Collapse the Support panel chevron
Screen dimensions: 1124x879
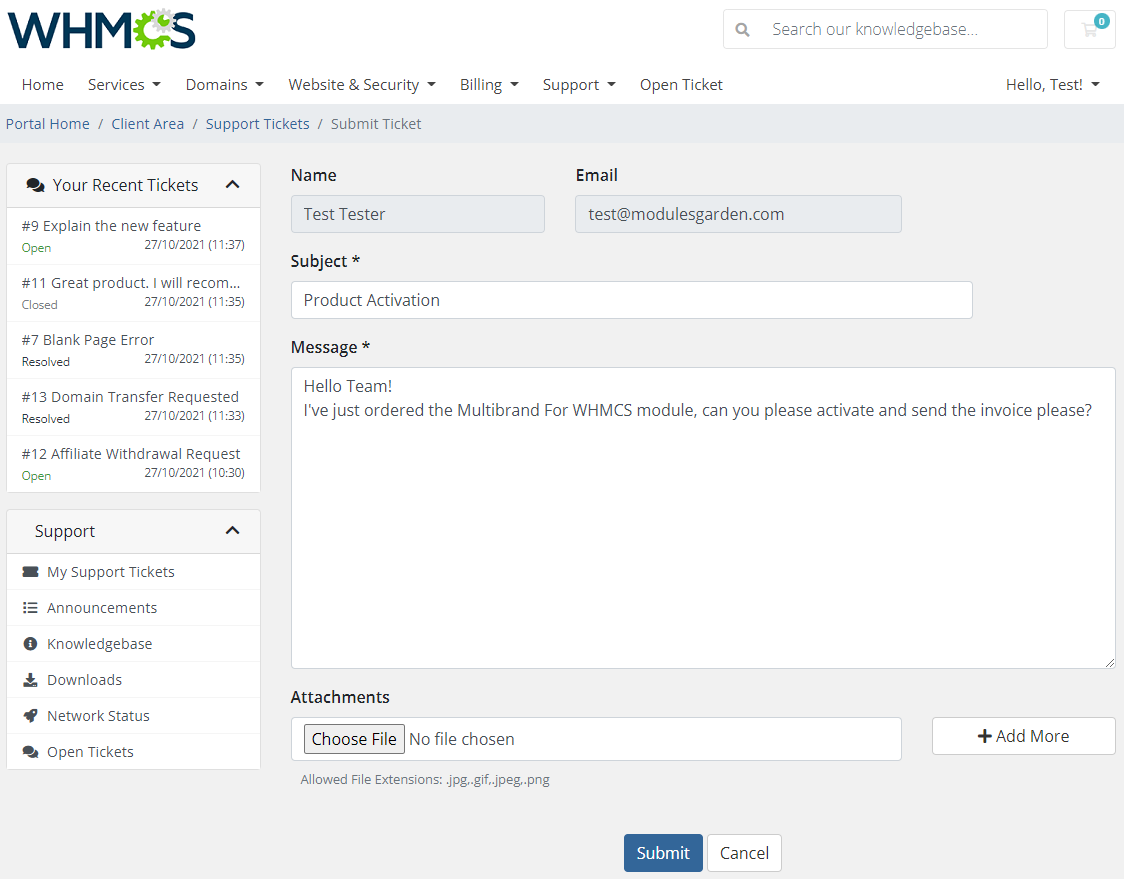232,531
